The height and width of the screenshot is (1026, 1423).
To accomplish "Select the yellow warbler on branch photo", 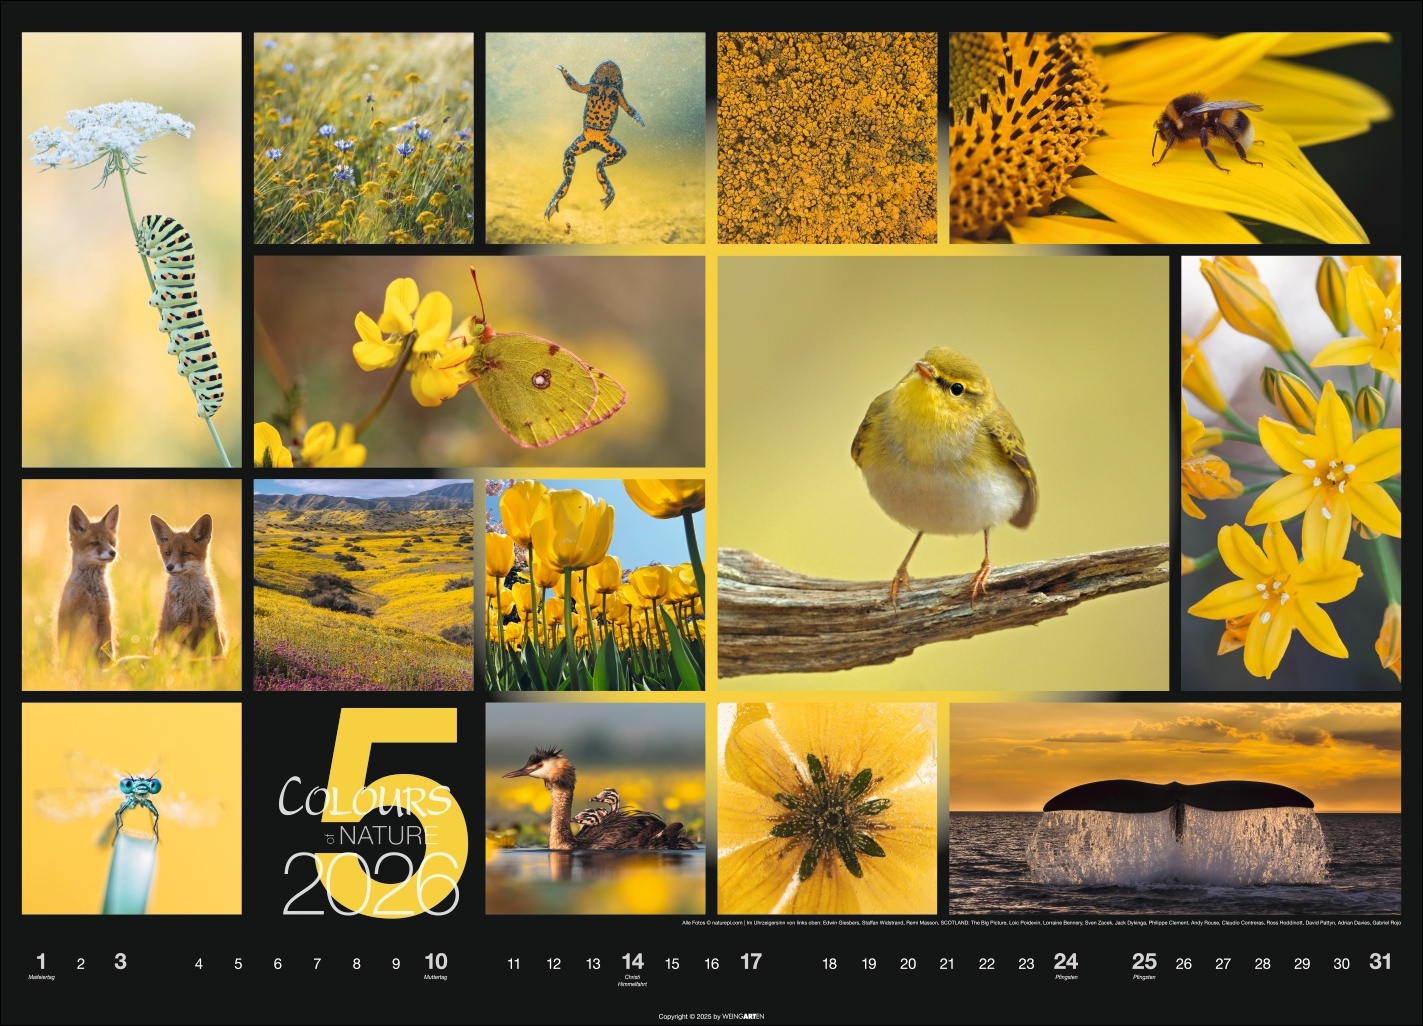I will click(x=944, y=473).
